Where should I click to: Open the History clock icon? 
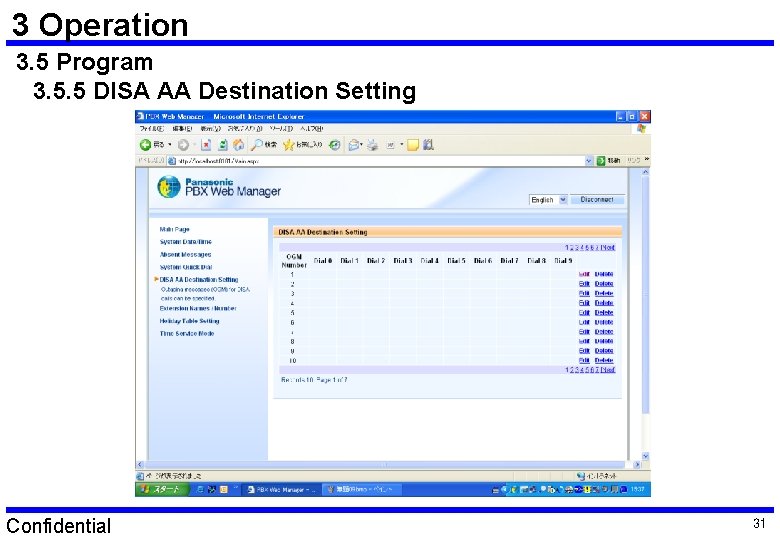click(335, 145)
